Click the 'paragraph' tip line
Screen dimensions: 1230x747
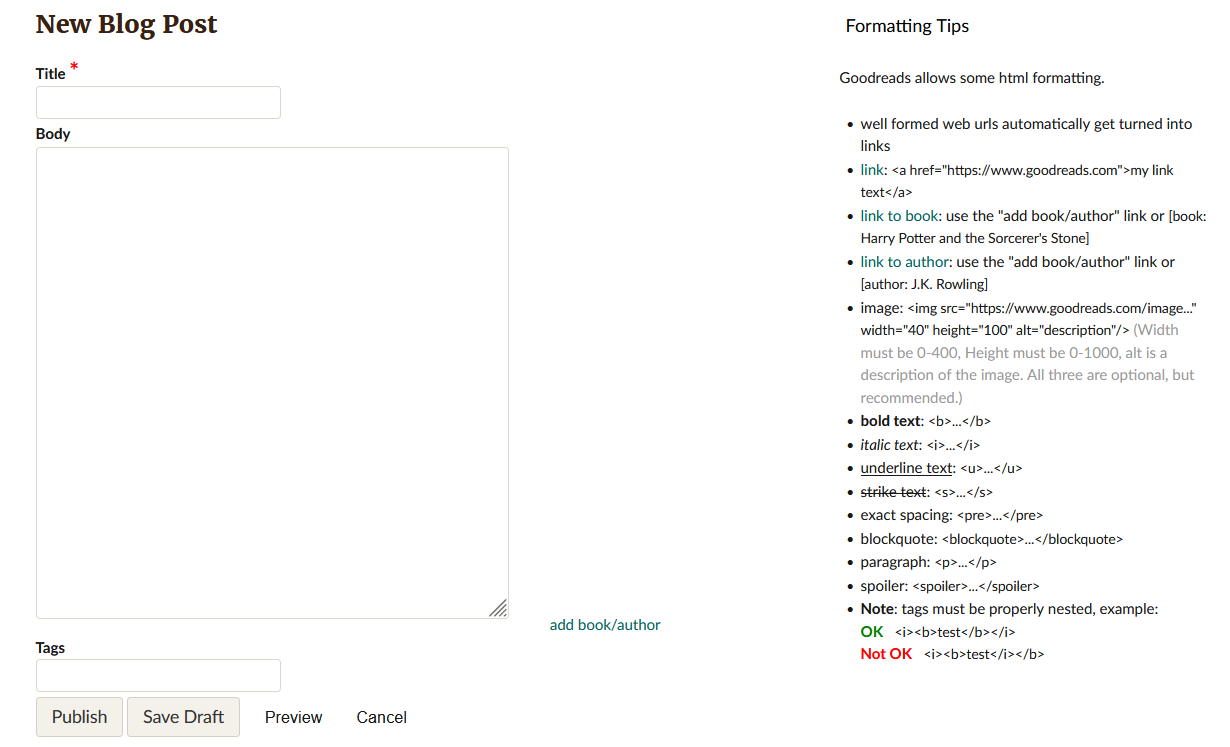928,562
